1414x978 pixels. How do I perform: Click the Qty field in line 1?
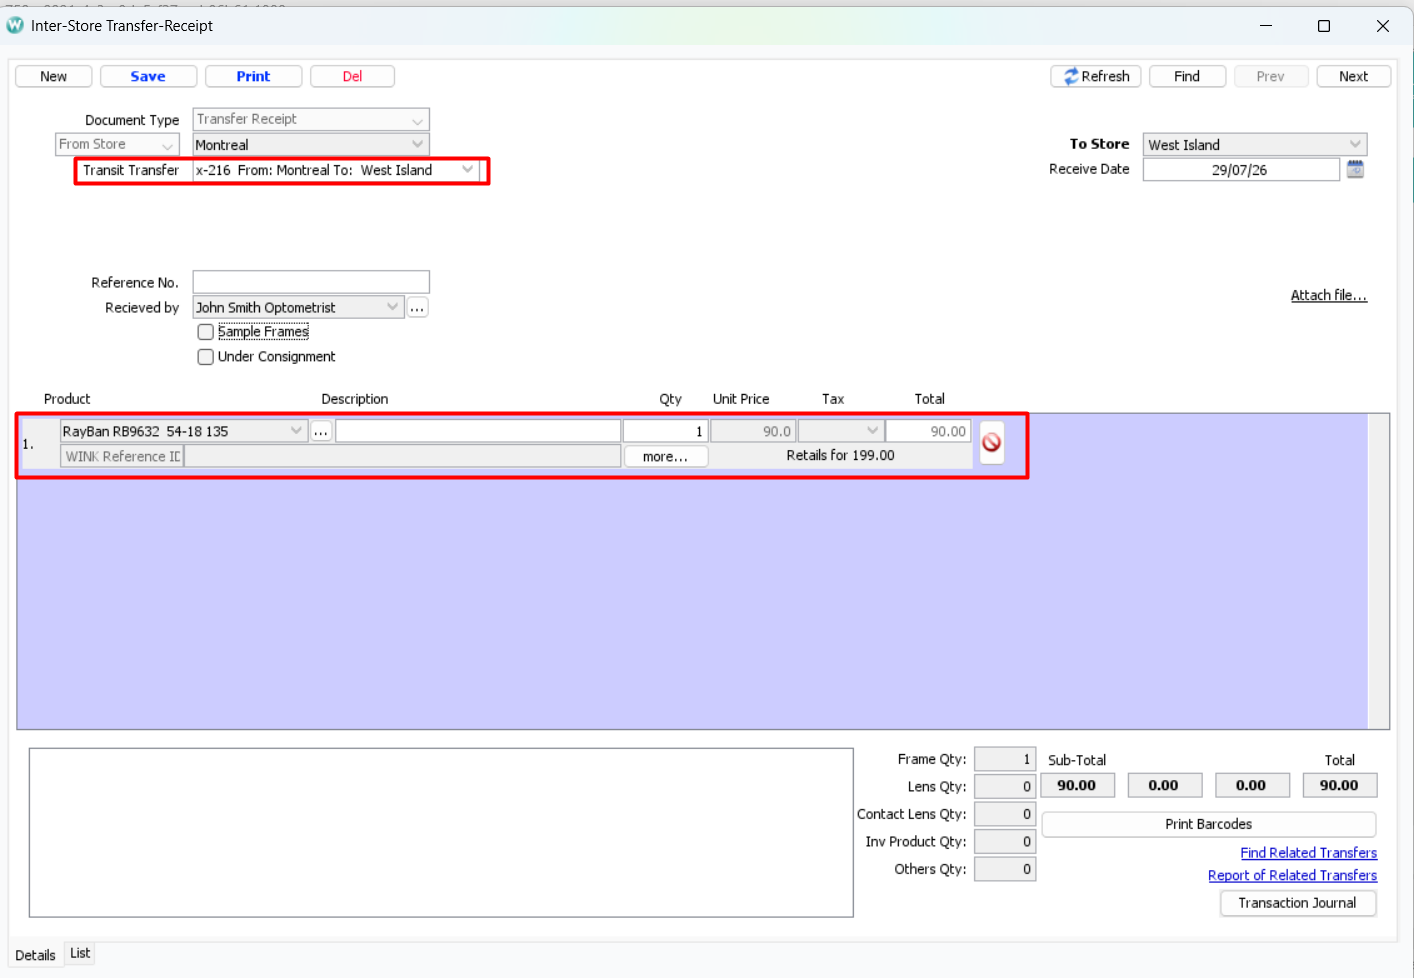click(x=666, y=431)
